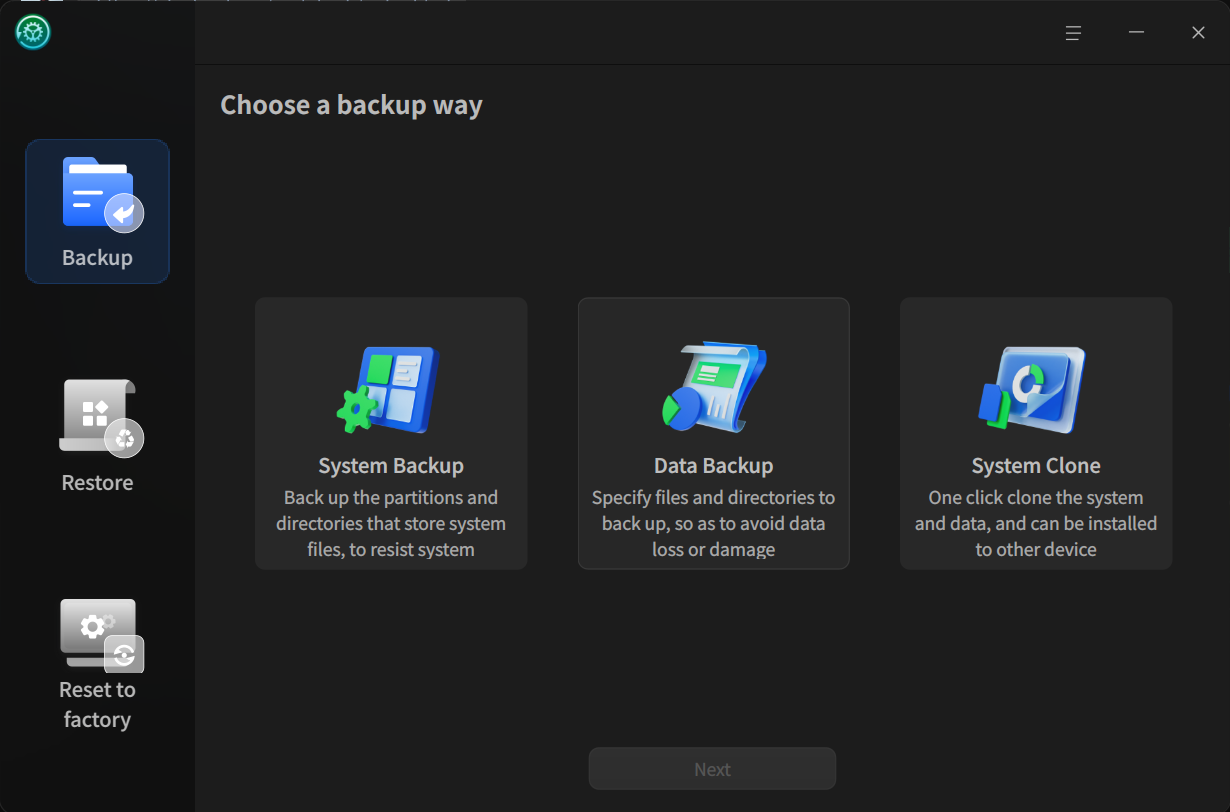Open the hamburger main menu
The width and height of the screenshot is (1230, 812).
1073,33
